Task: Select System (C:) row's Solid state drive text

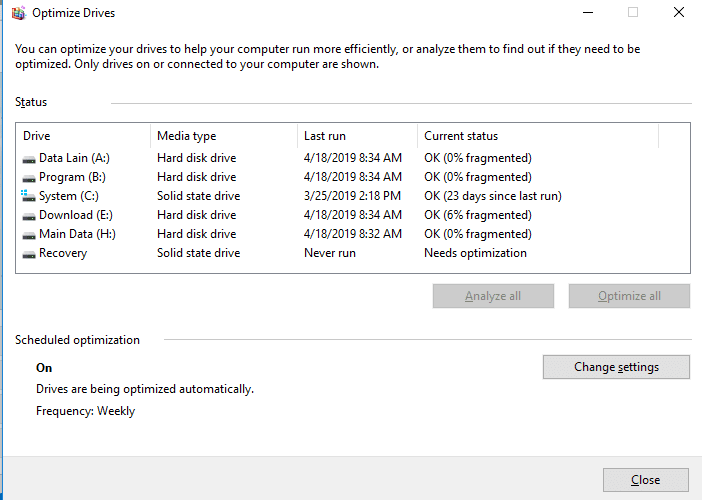Action: click(x=198, y=196)
